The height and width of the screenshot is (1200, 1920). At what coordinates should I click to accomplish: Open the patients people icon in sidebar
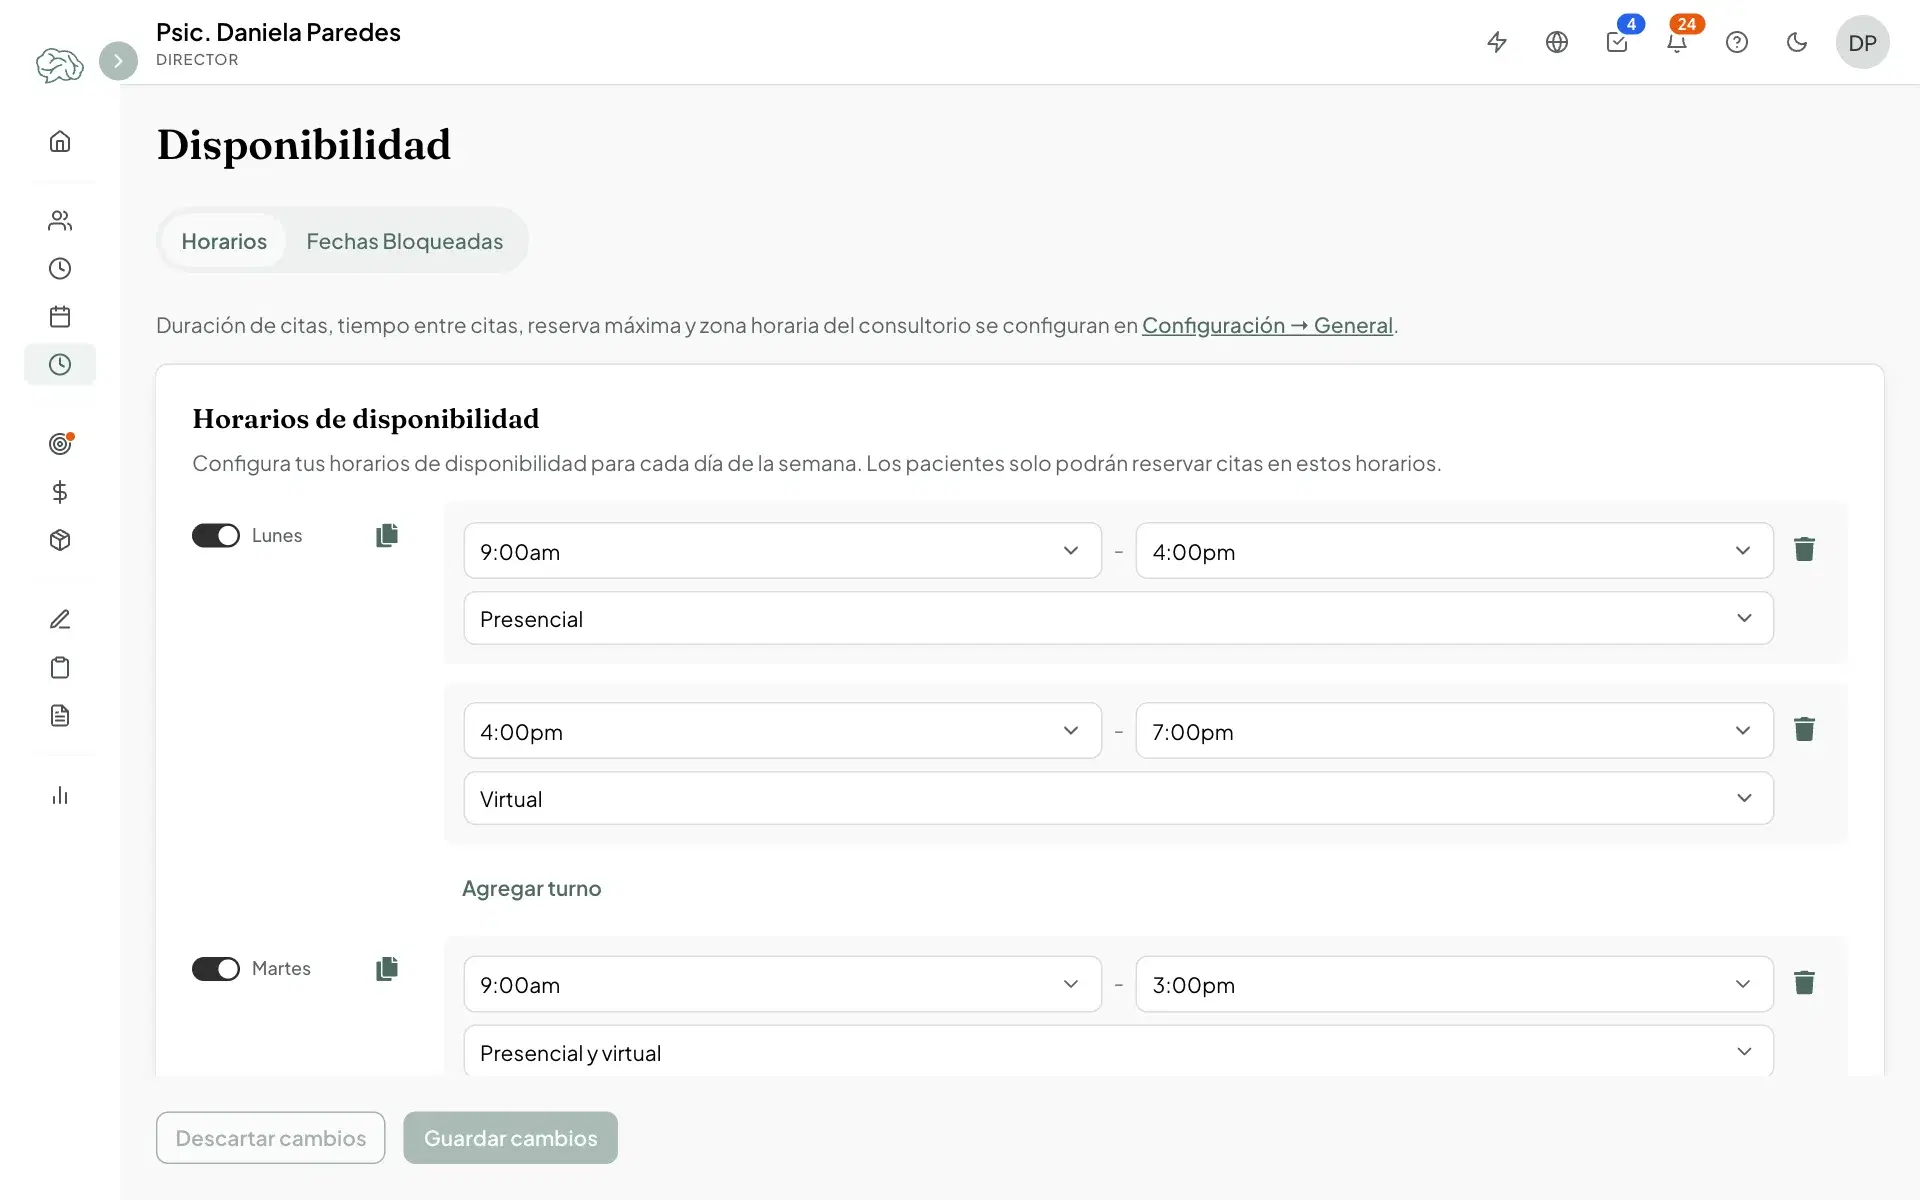[x=60, y=220]
